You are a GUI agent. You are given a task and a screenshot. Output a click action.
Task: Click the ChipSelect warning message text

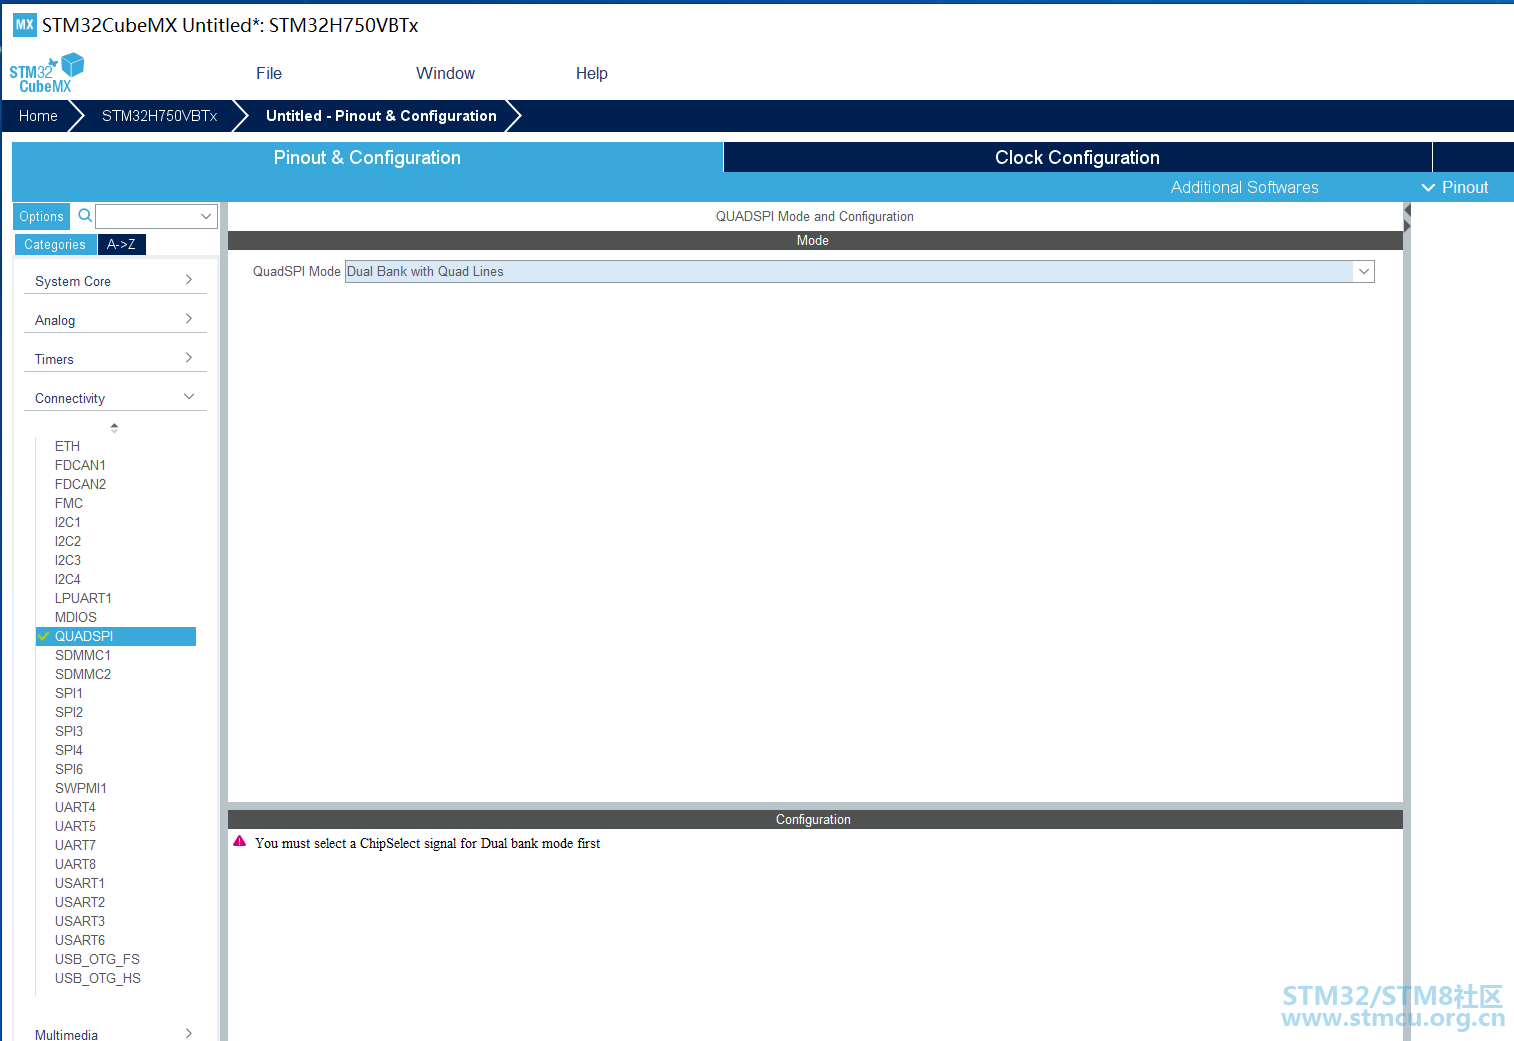click(x=428, y=843)
